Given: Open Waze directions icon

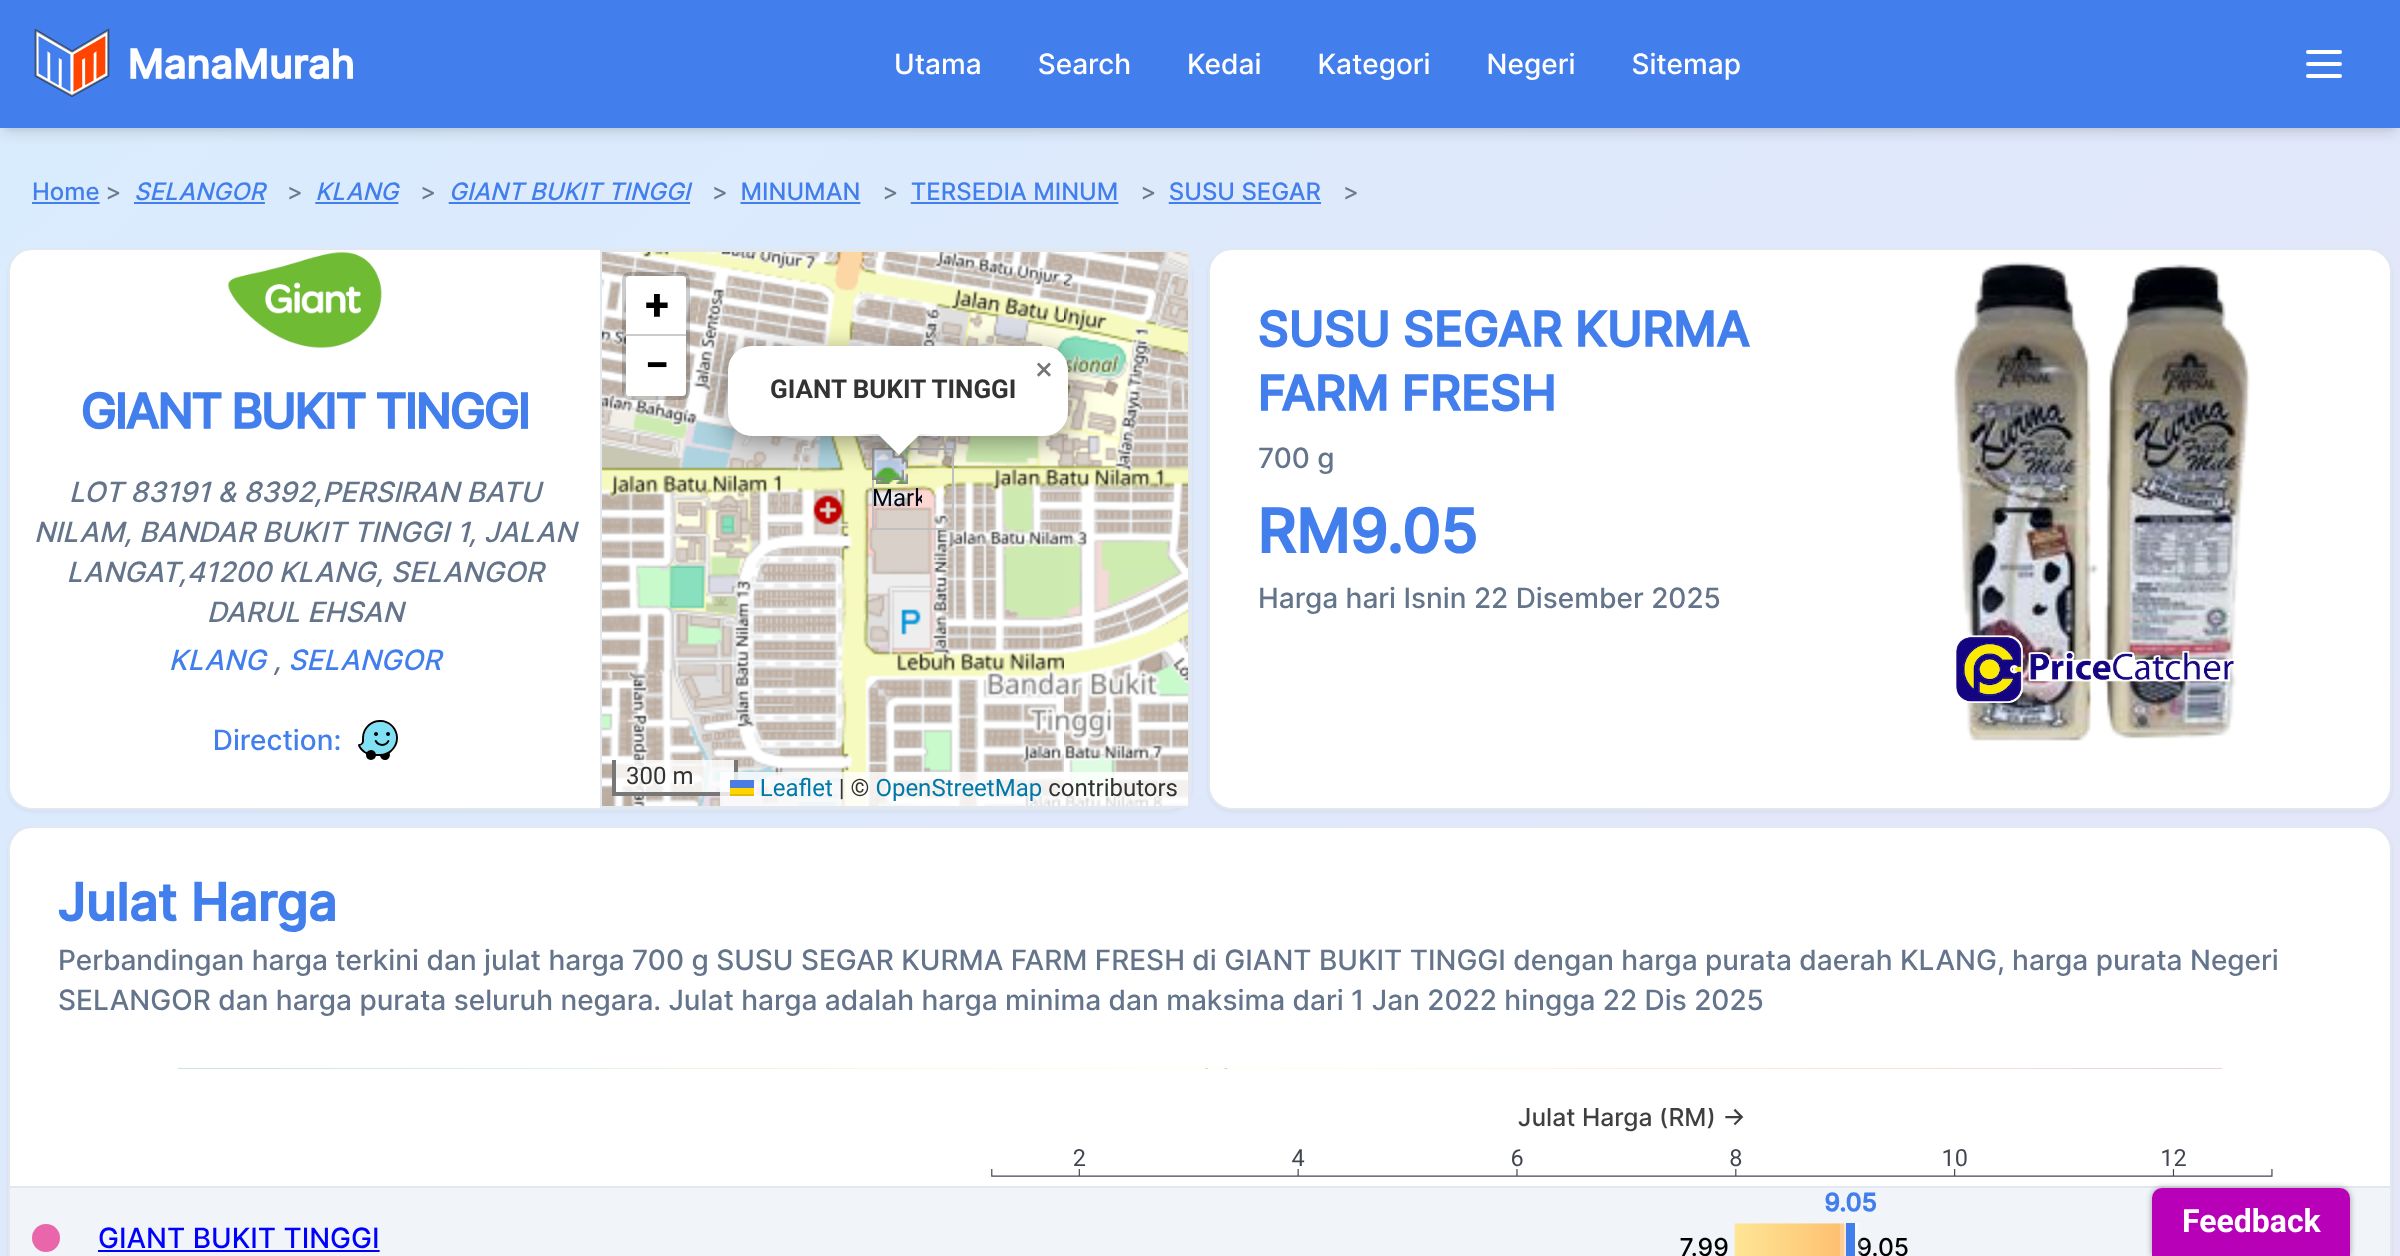Looking at the screenshot, I should click(378, 740).
